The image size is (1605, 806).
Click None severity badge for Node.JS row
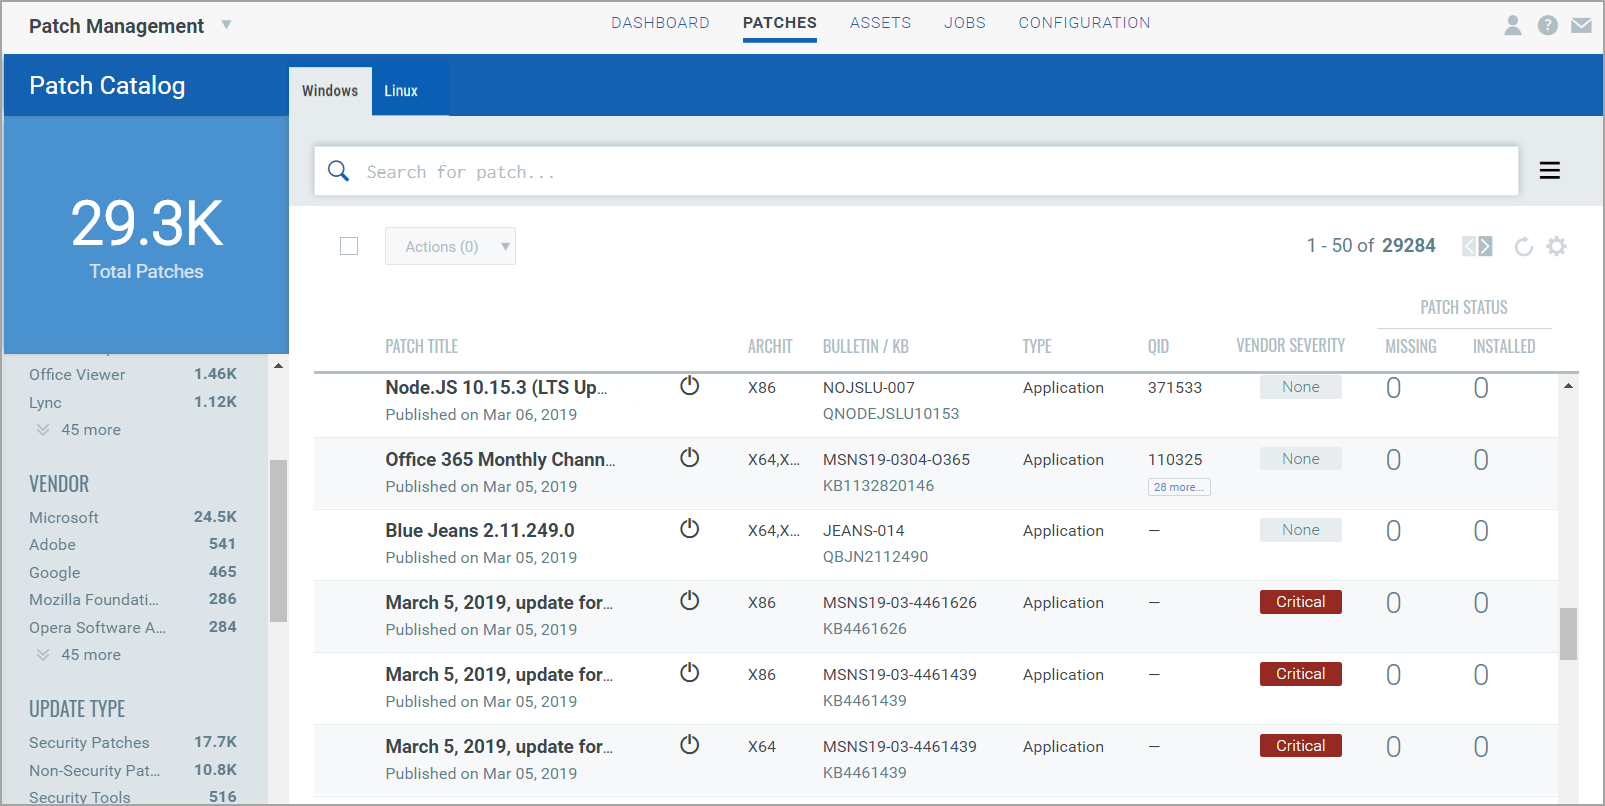[x=1300, y=387]
